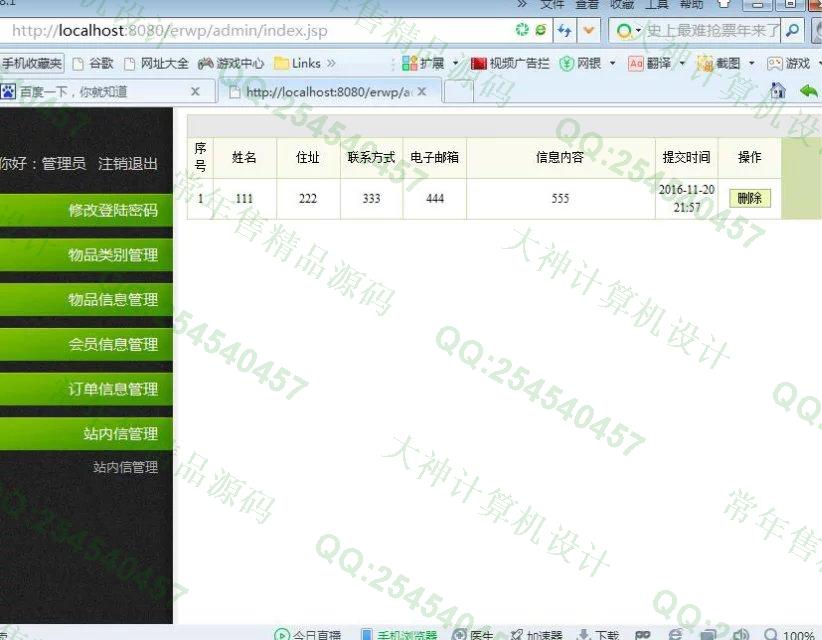Viewport: 822px width, 640px height.
Task: Expand more bookmarks chevron next to Links
Action: (331, 63)
